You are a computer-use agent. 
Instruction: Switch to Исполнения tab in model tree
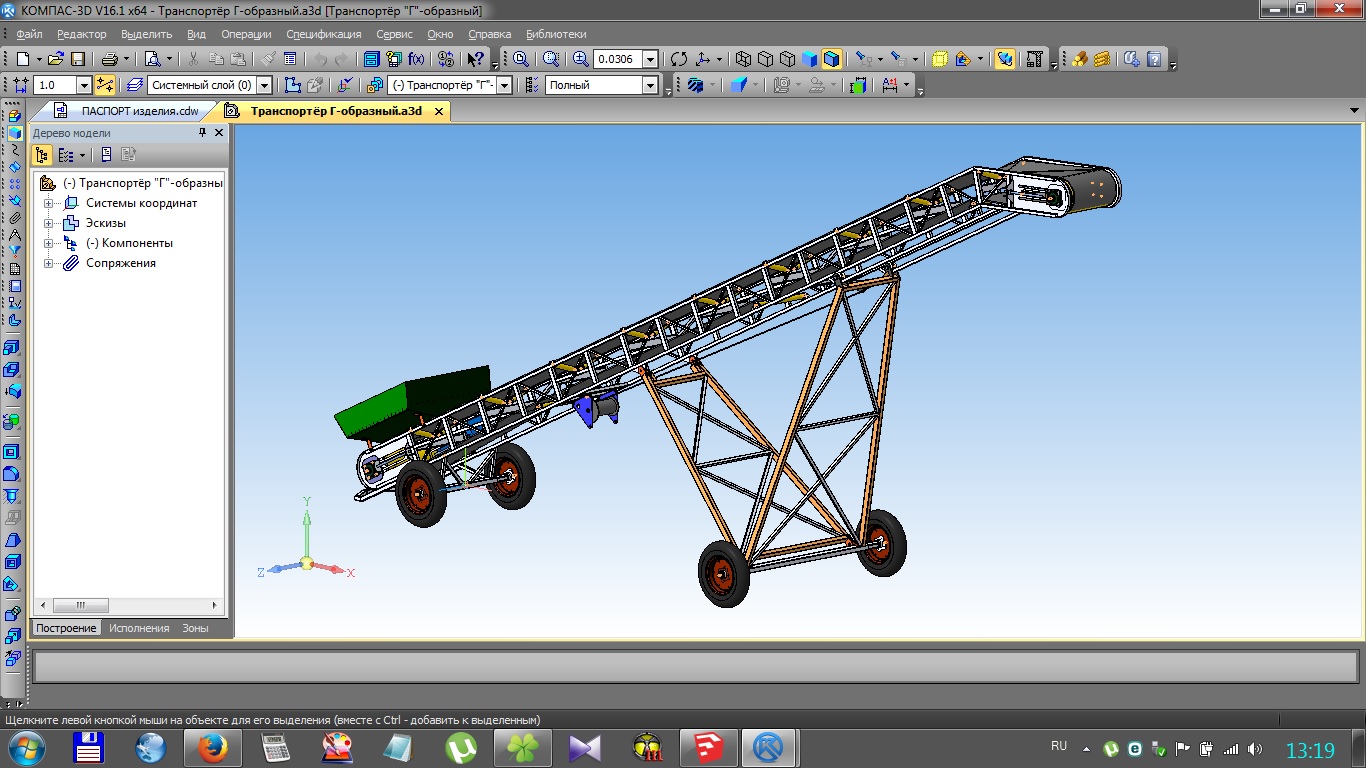(x=139, y=628)
